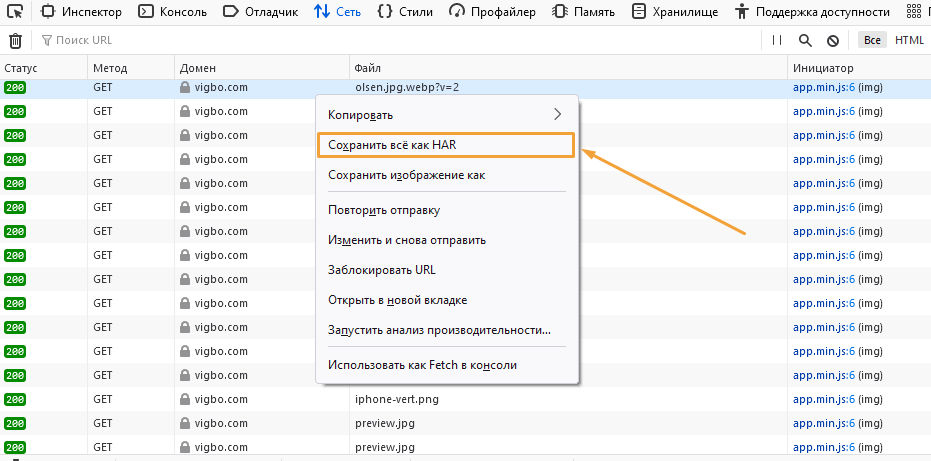Pause network recording with pause icon
The width and height of the screenshot is (931, 461).
(x=777, y=40)
